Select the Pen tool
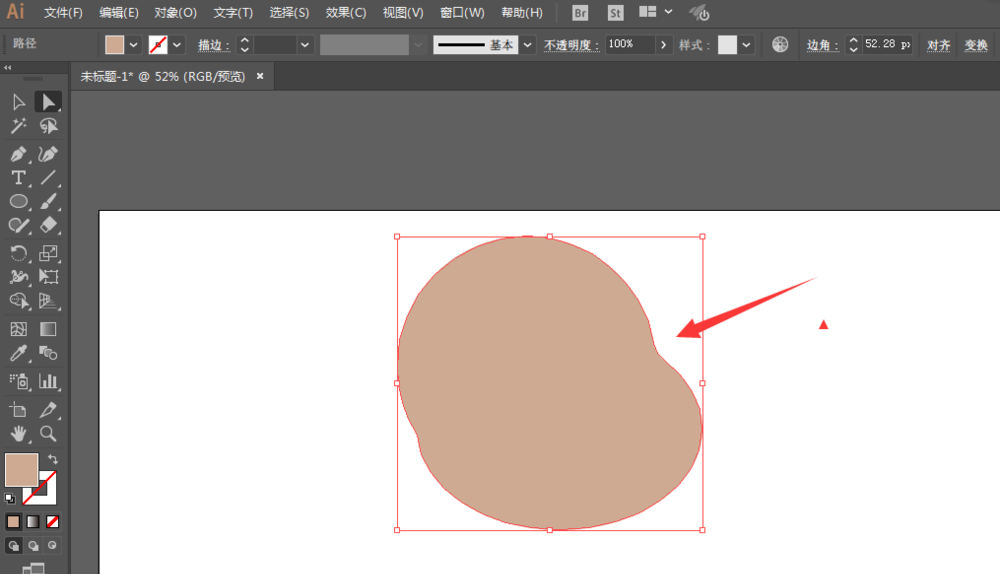Image resolution: width=1000 pixels, height=574 pixels. [18, 154]
